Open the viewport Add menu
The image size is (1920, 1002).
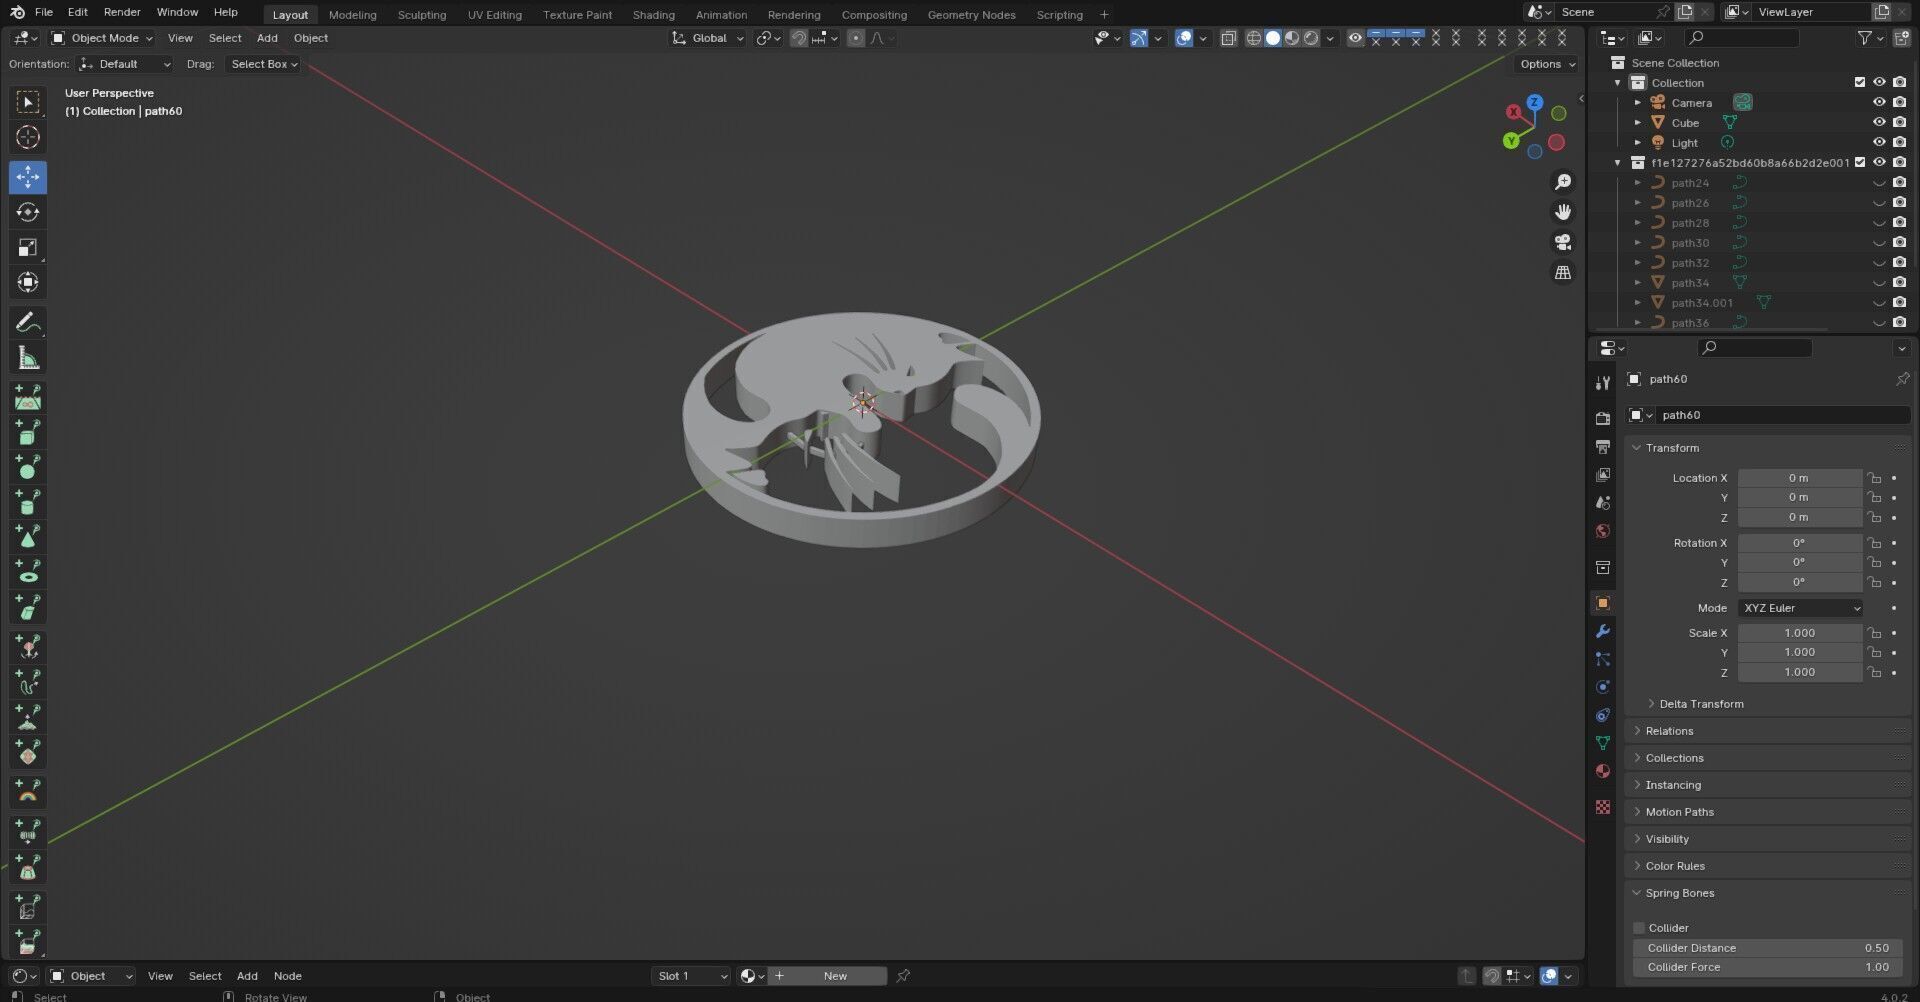pyautogui.click(x=267, y=38)
